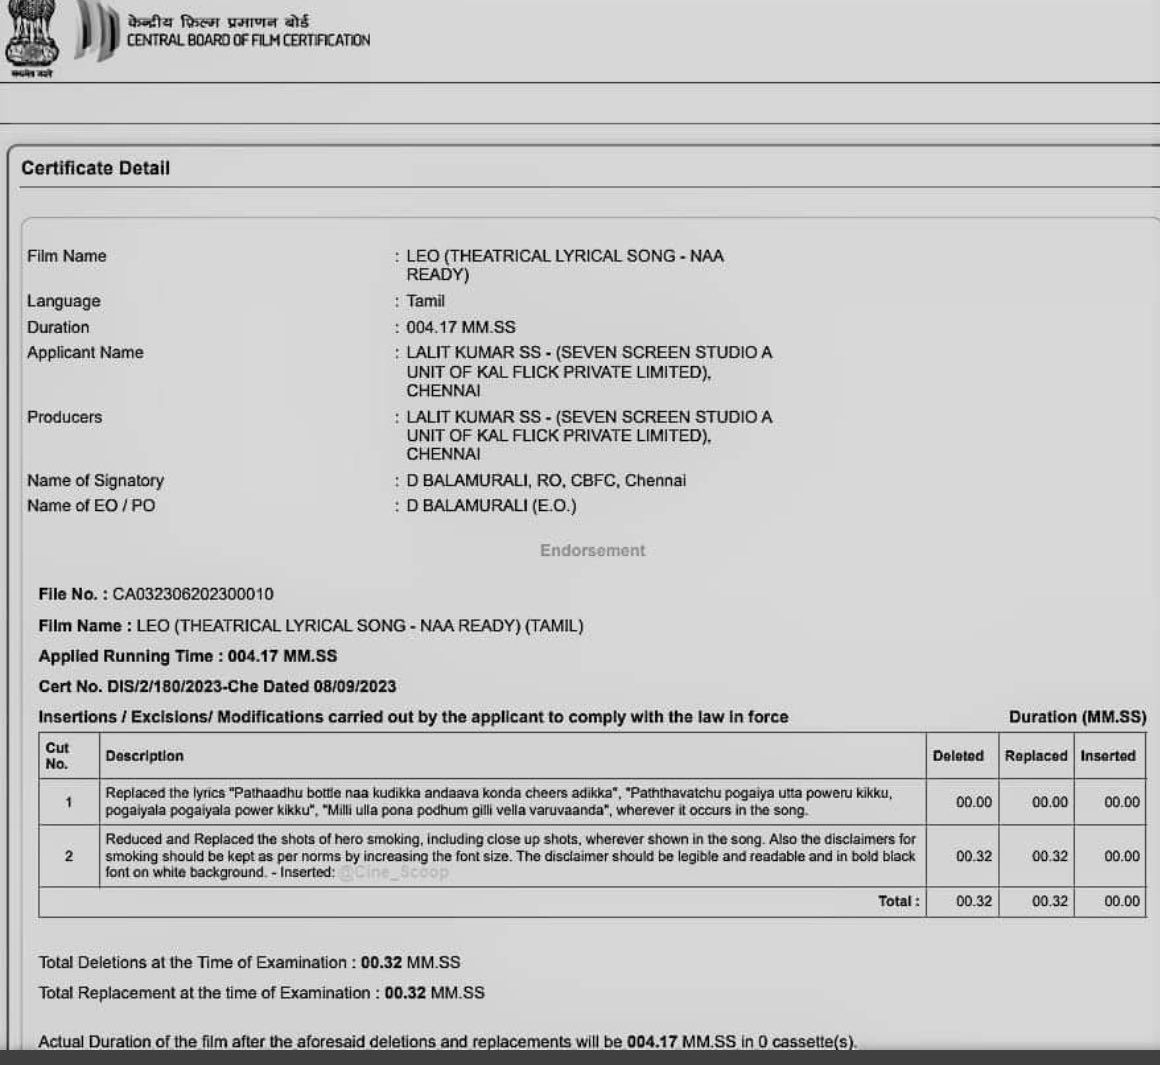
Task: Click 'Total Replacement at the time of Examination' line
Action: pos(261,993)
